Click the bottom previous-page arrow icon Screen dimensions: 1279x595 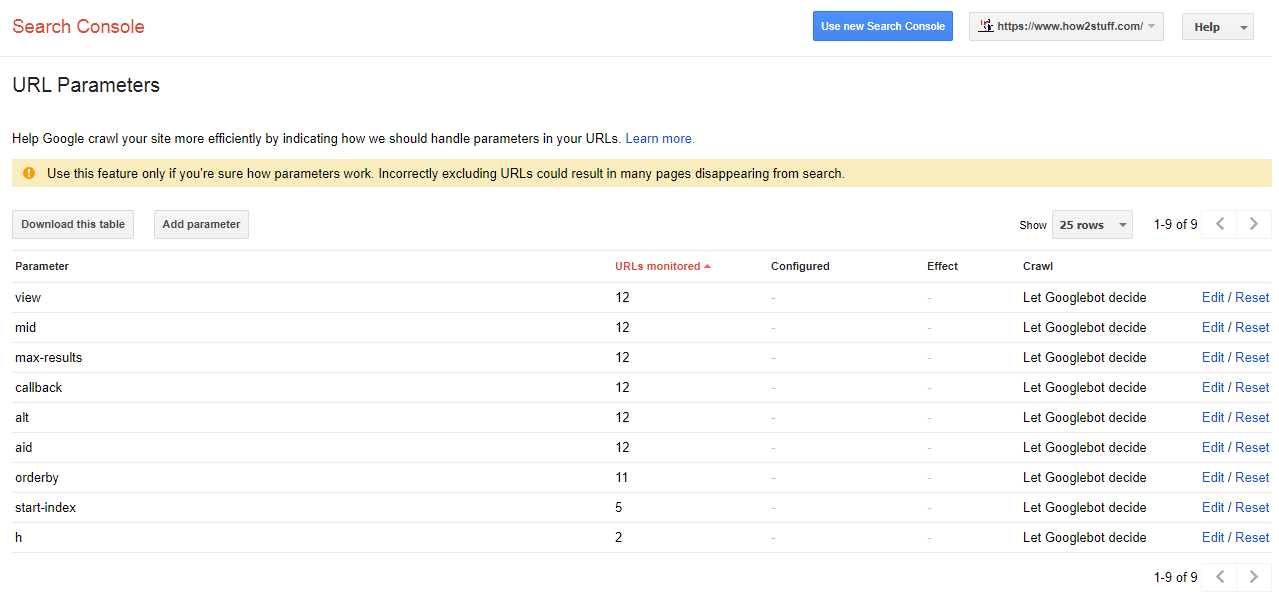click(1219, 577)
